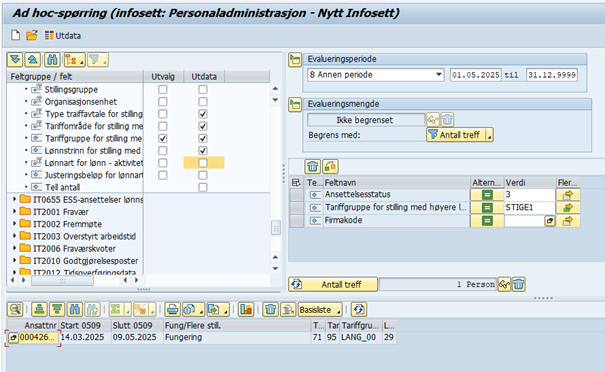
Task: Find in results with the binoculars icon
Action: pos(74,309)
